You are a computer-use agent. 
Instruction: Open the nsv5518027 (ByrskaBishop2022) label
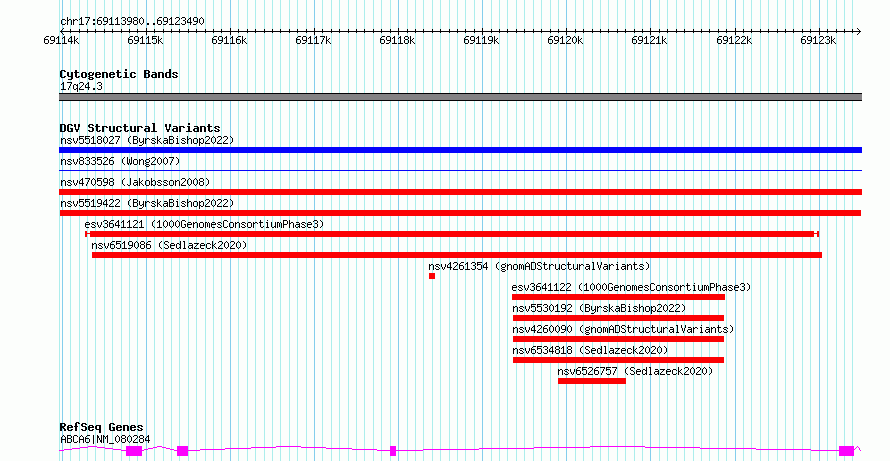tap(147, 140)
